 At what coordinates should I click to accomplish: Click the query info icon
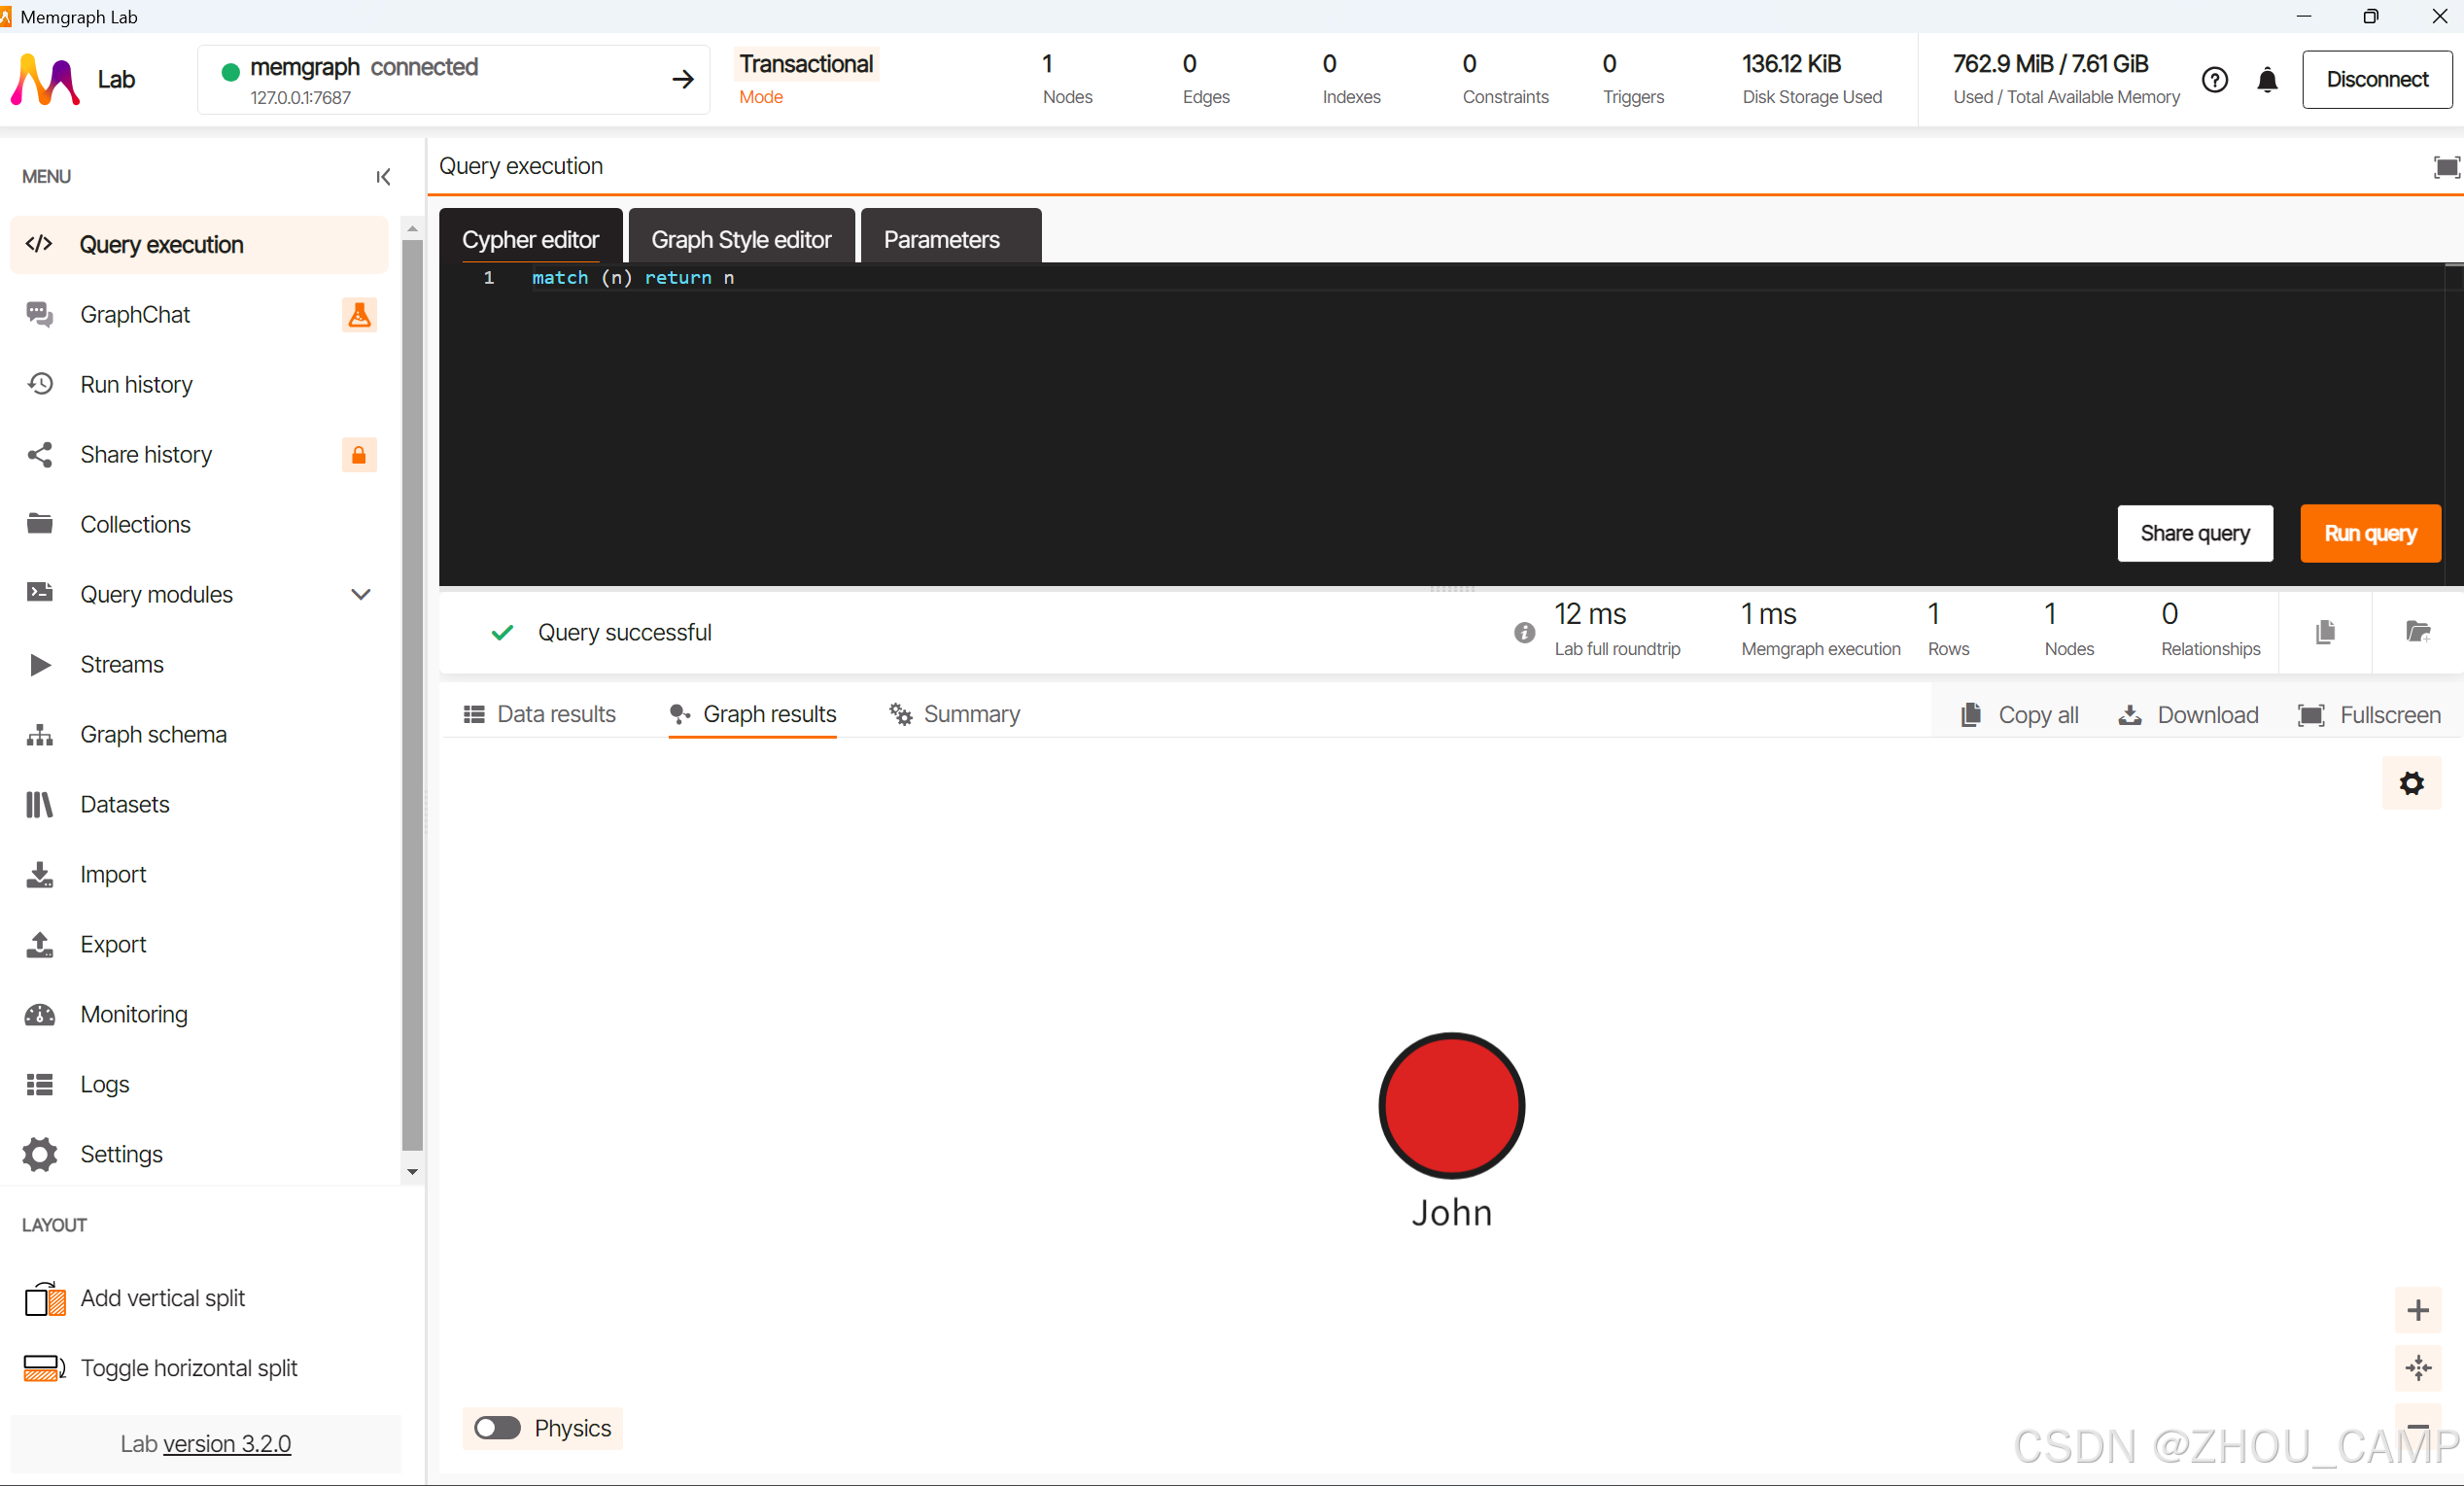(1523, 632)
